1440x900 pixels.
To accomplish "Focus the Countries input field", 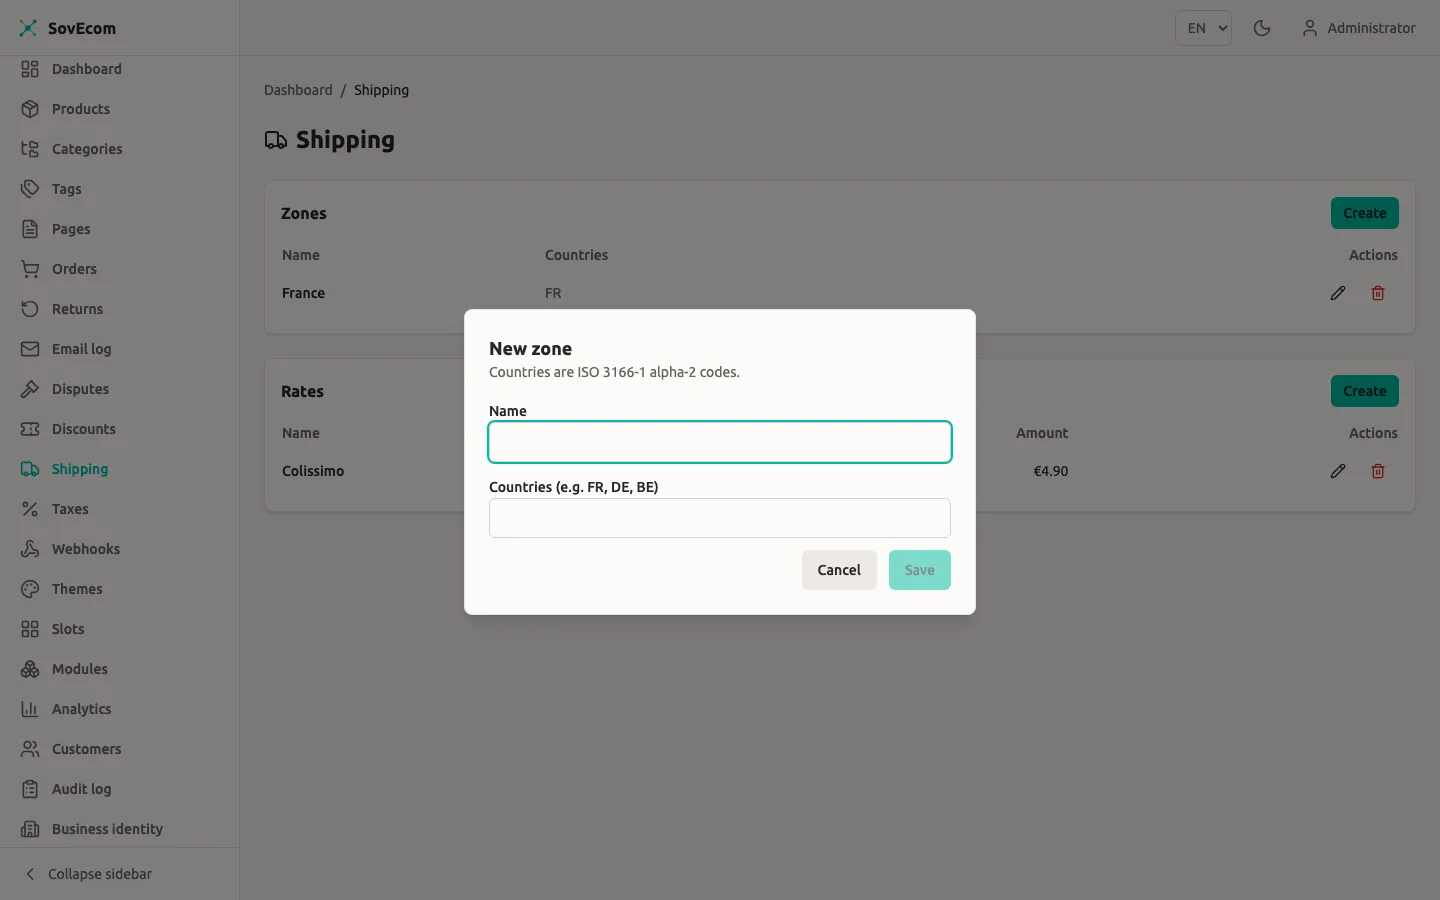I will pyautogui.click(x=720, y=518).
